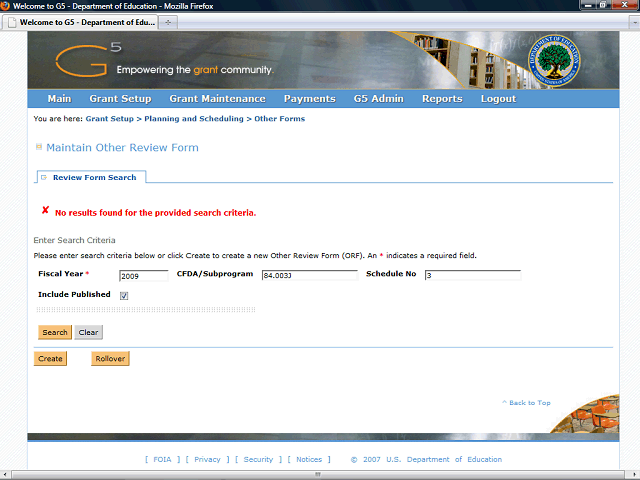Click the Back to Top link
This screenshot has height=480, width=640.
pos(527,403)
